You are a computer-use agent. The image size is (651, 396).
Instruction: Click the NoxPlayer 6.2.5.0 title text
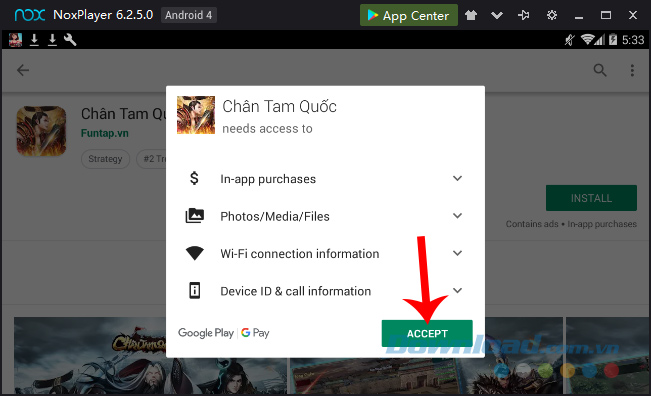click(x=103, y=15)
